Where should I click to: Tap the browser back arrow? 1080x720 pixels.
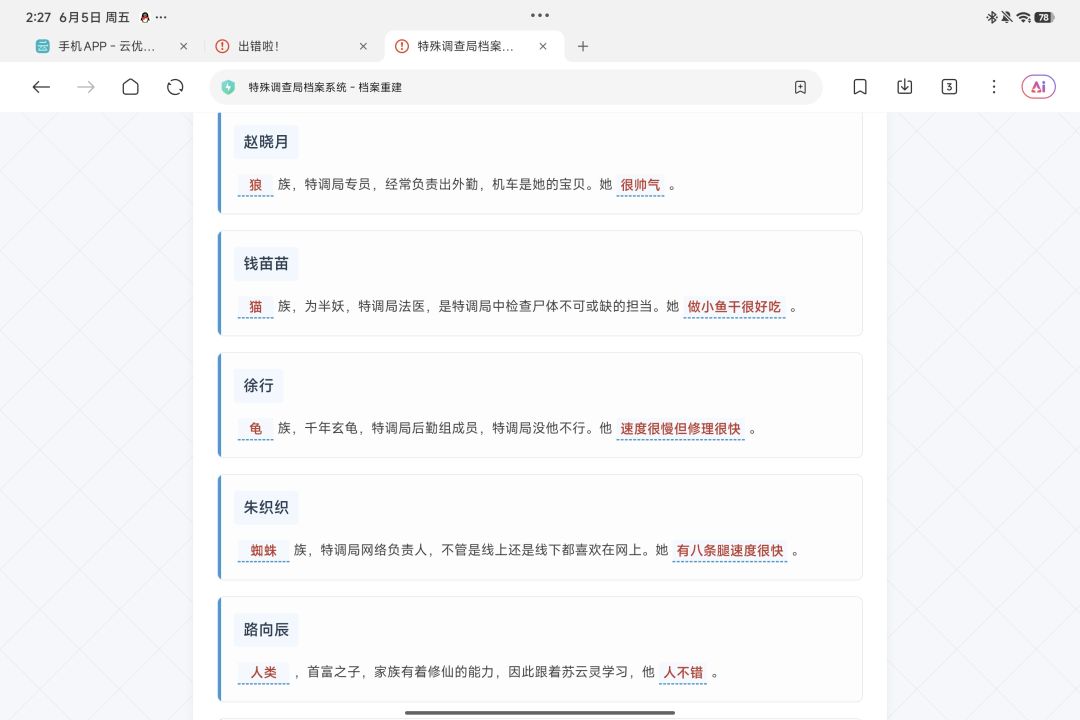[x=41, y=87]
